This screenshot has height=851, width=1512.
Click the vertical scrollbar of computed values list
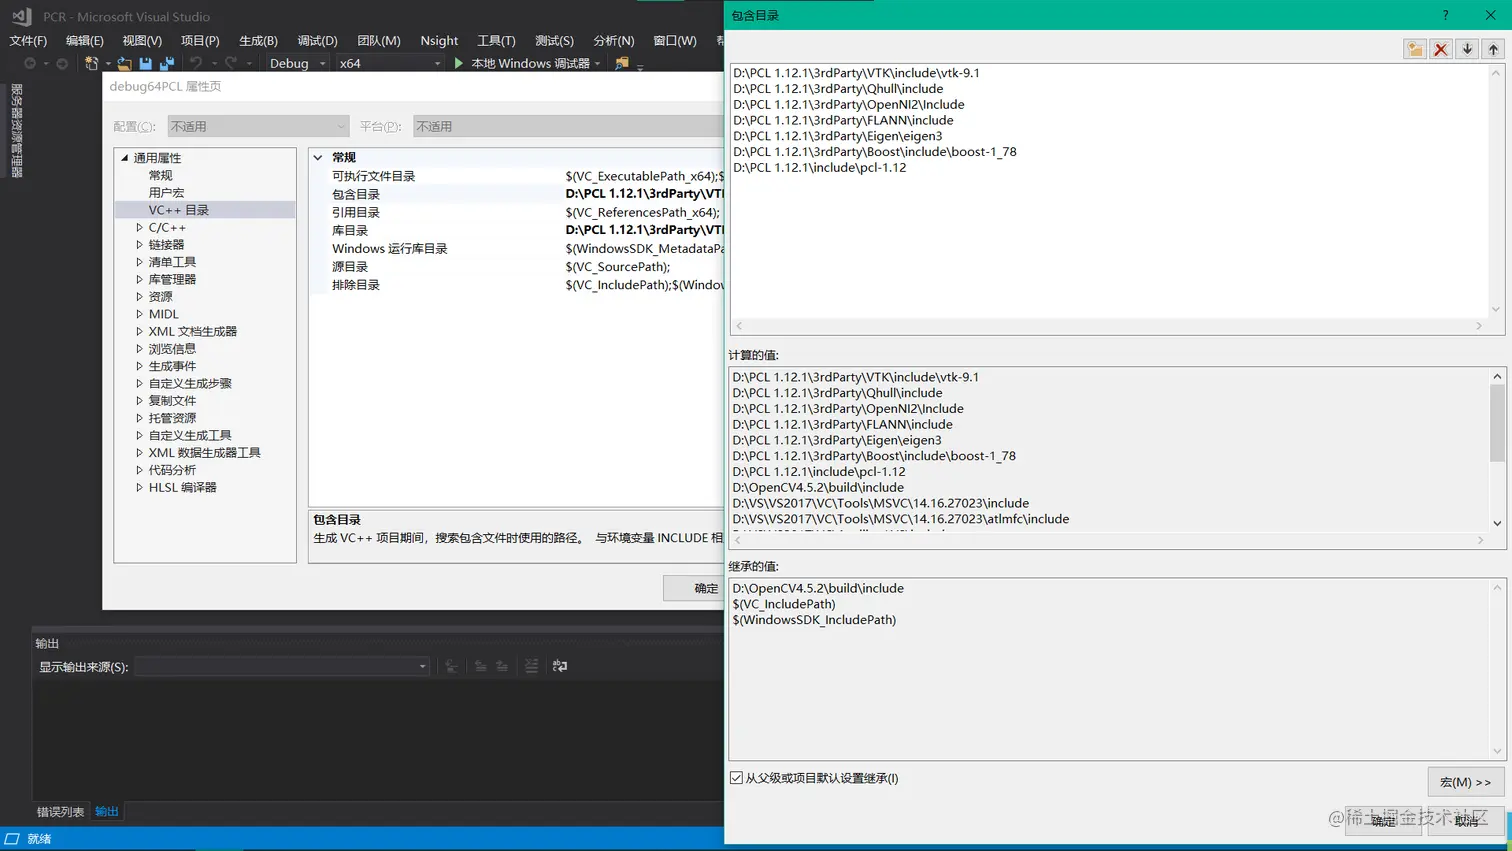click(x=1497, y=450)
